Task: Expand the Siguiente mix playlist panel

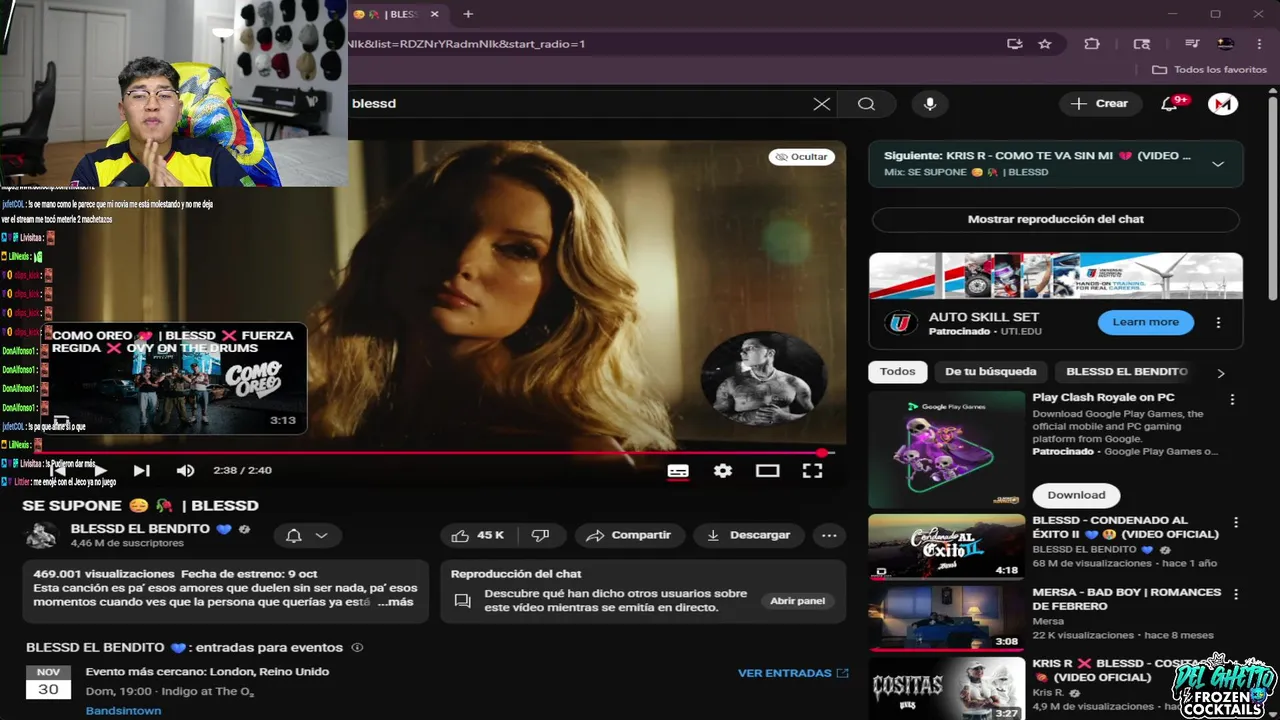Action: coord(1218,164)
